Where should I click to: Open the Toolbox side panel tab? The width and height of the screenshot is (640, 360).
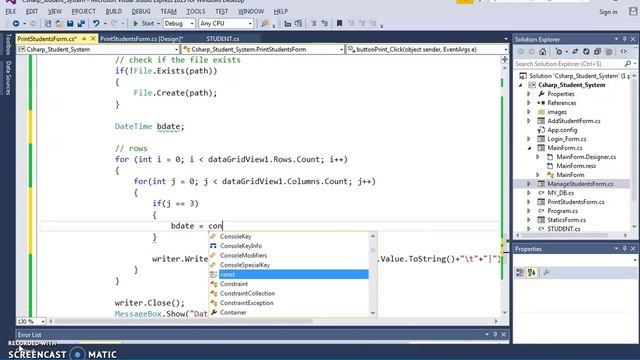pyautogui.click(x=8, y=44)
